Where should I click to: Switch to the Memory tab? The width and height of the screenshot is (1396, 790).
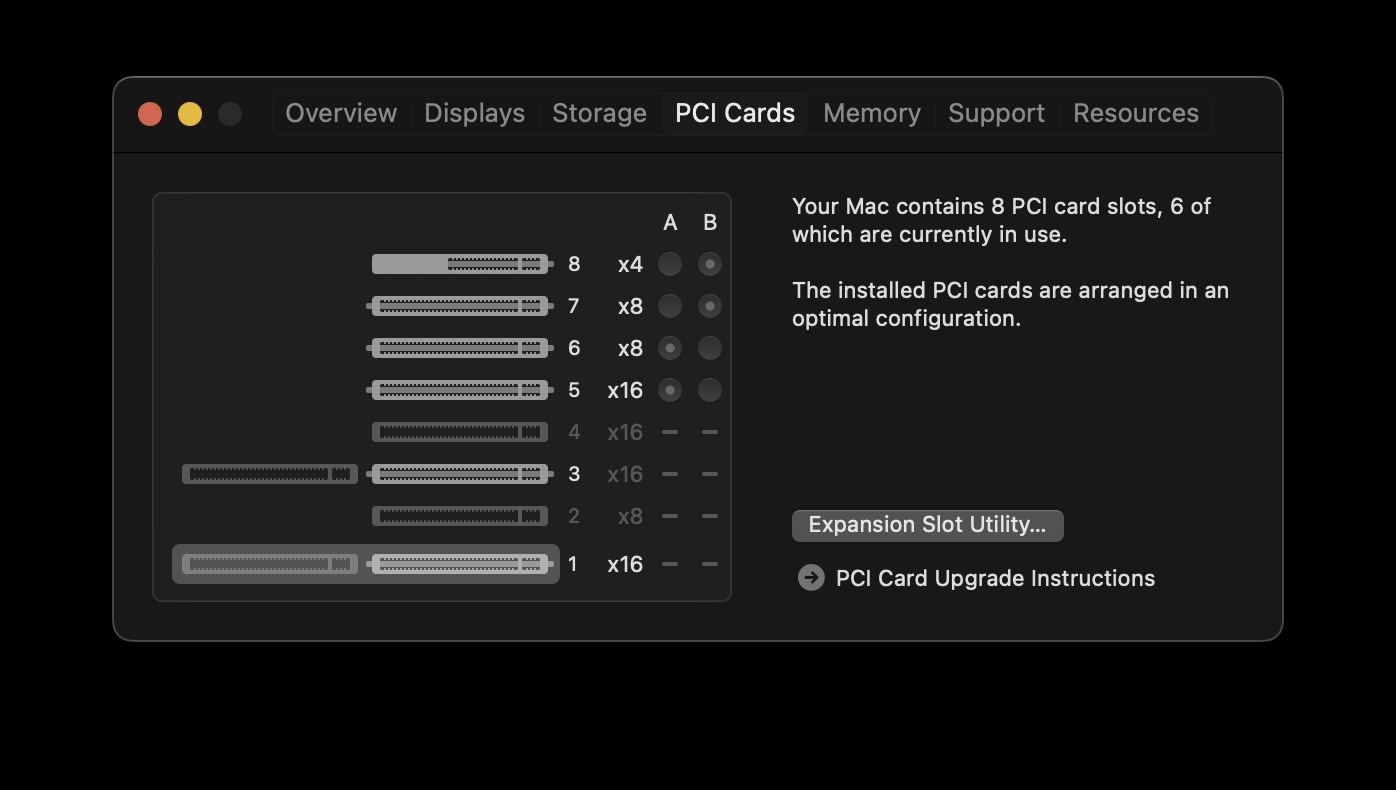coord(872,113)
